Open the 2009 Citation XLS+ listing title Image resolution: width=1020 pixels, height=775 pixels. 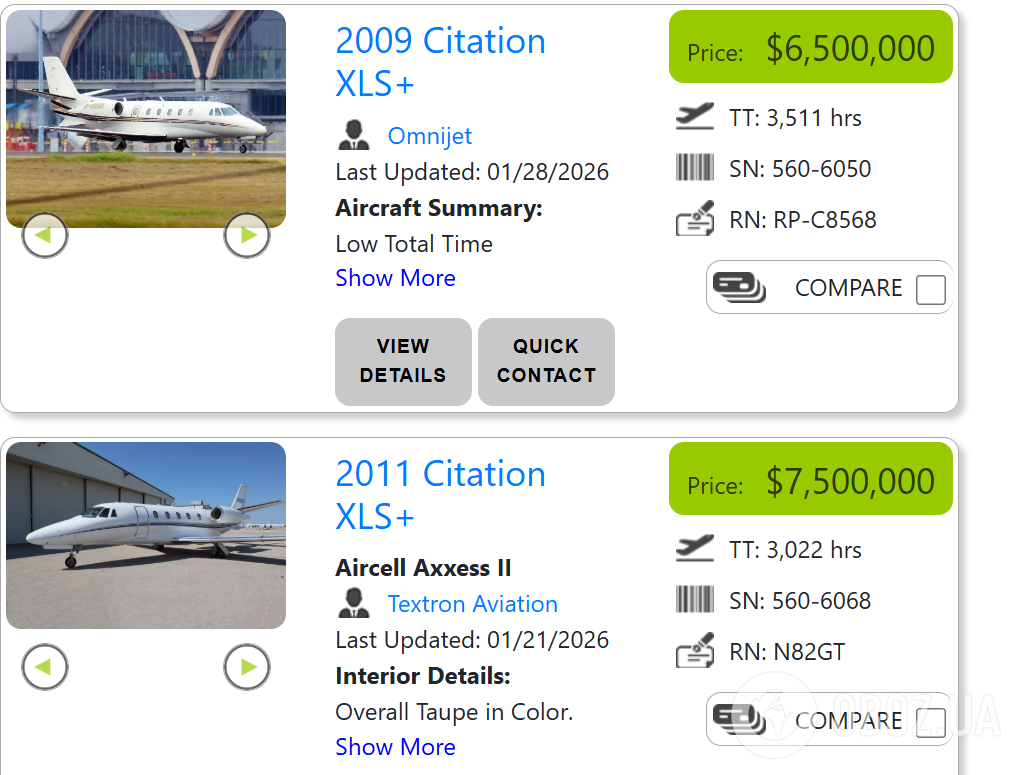coord(440,62)
